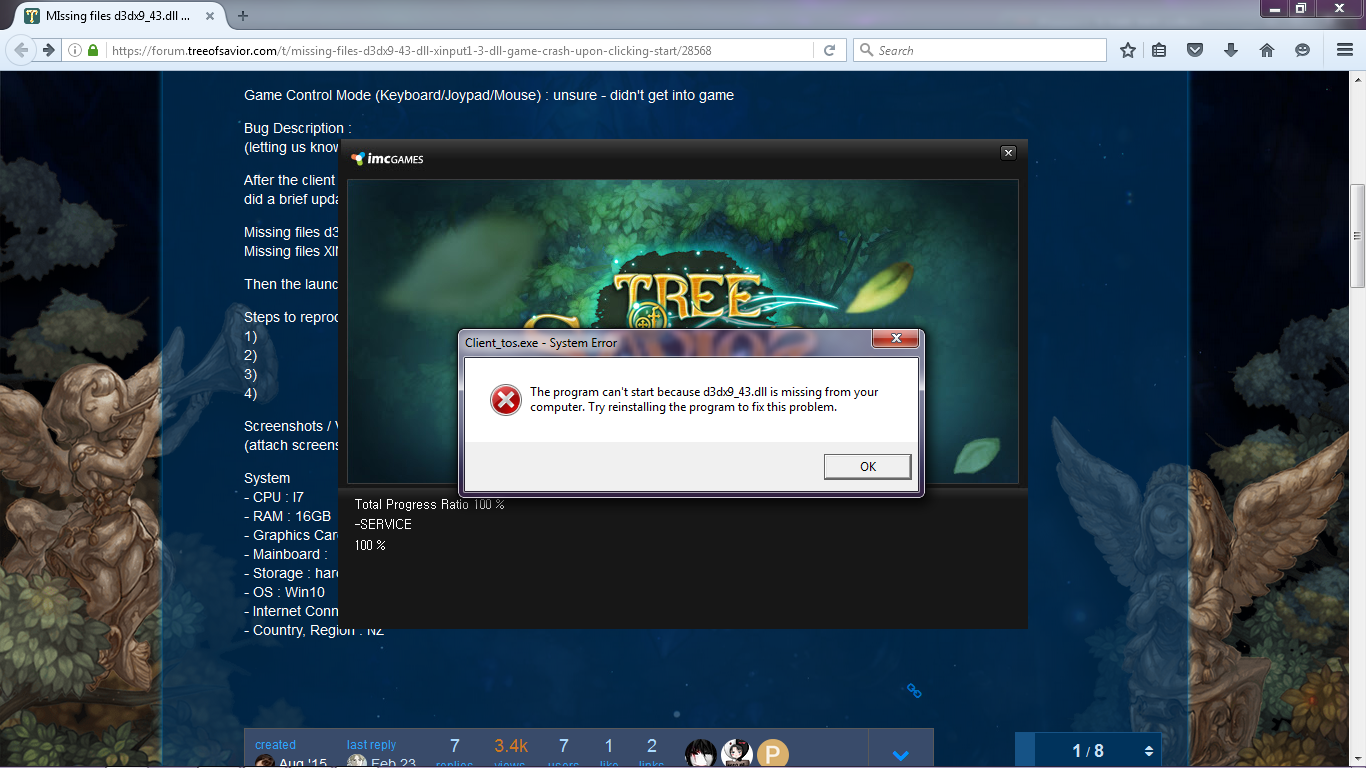Click the 'Total Progress Ratio 100 %' text
This screenshot has height=768, width=1366.
tap(429, 504)
